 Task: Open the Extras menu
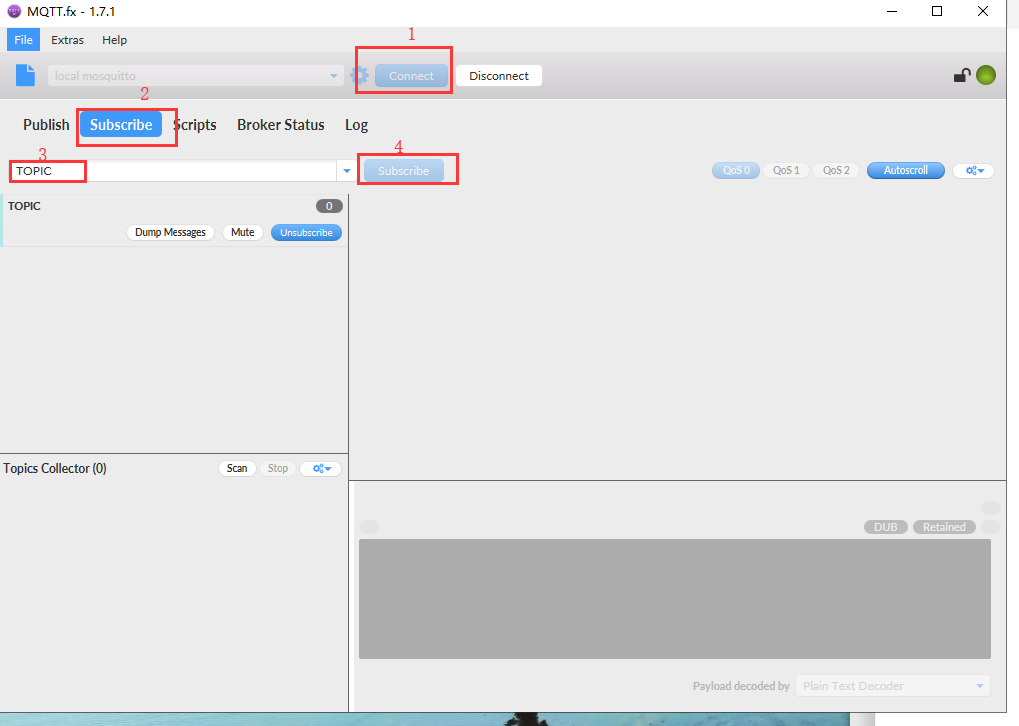68,40
